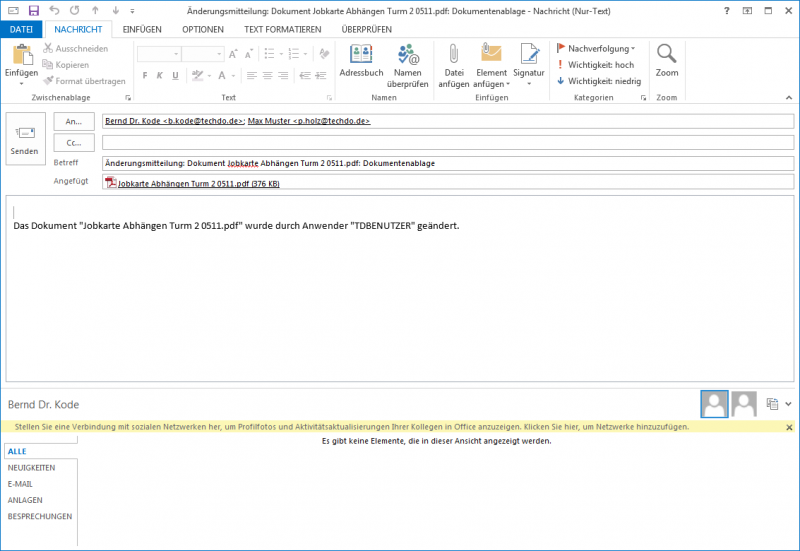The image size is (800, 551).
Task: Click the Einfügen paste icon
Action: tap(21, 55)
